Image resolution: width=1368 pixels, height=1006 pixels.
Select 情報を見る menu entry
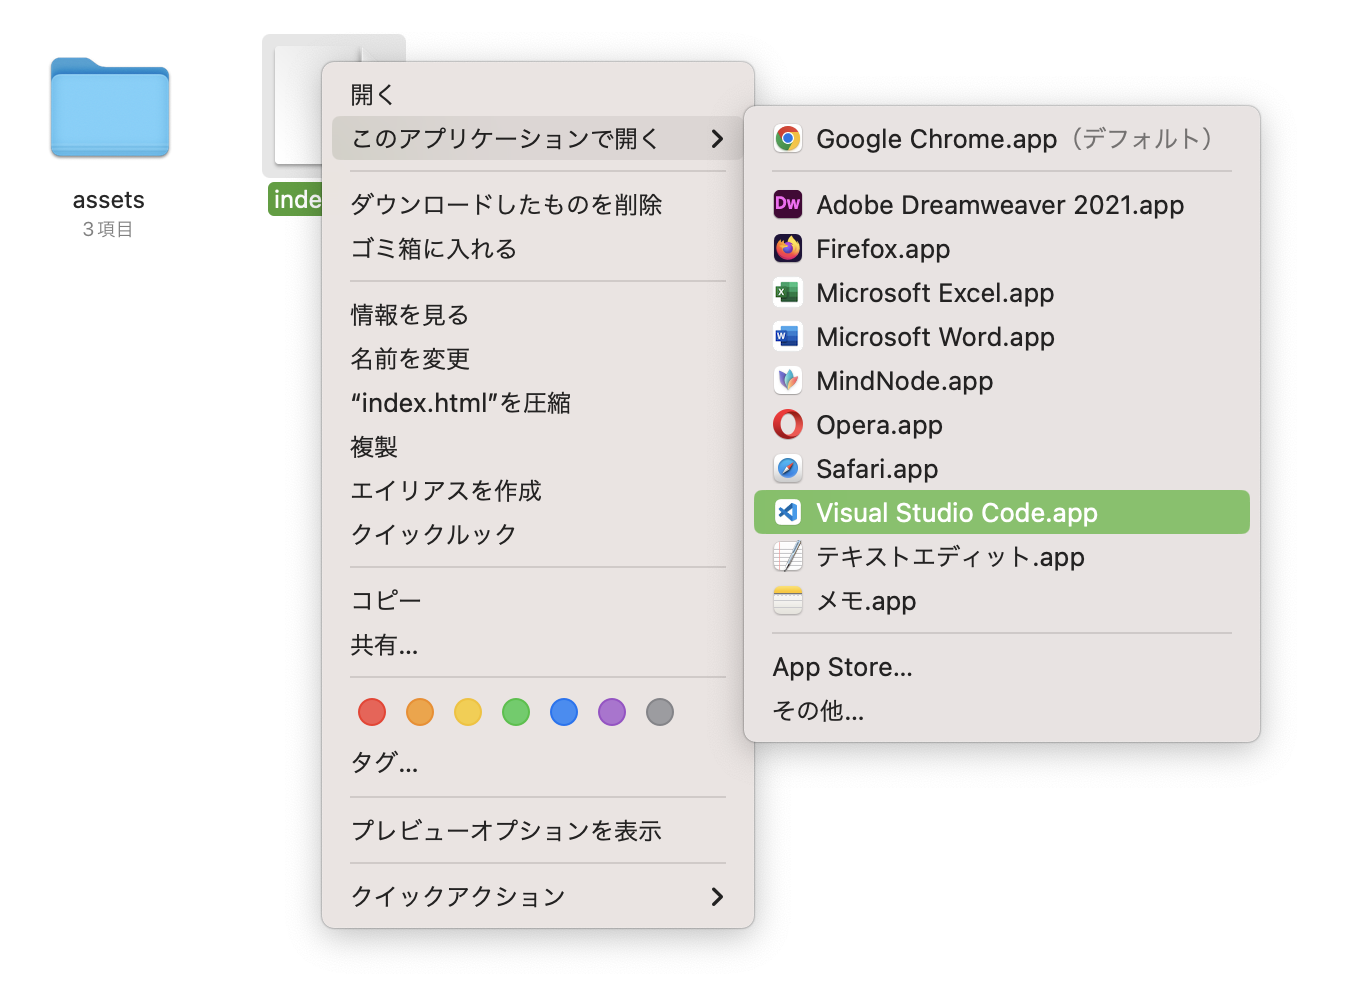coord(410,315)
